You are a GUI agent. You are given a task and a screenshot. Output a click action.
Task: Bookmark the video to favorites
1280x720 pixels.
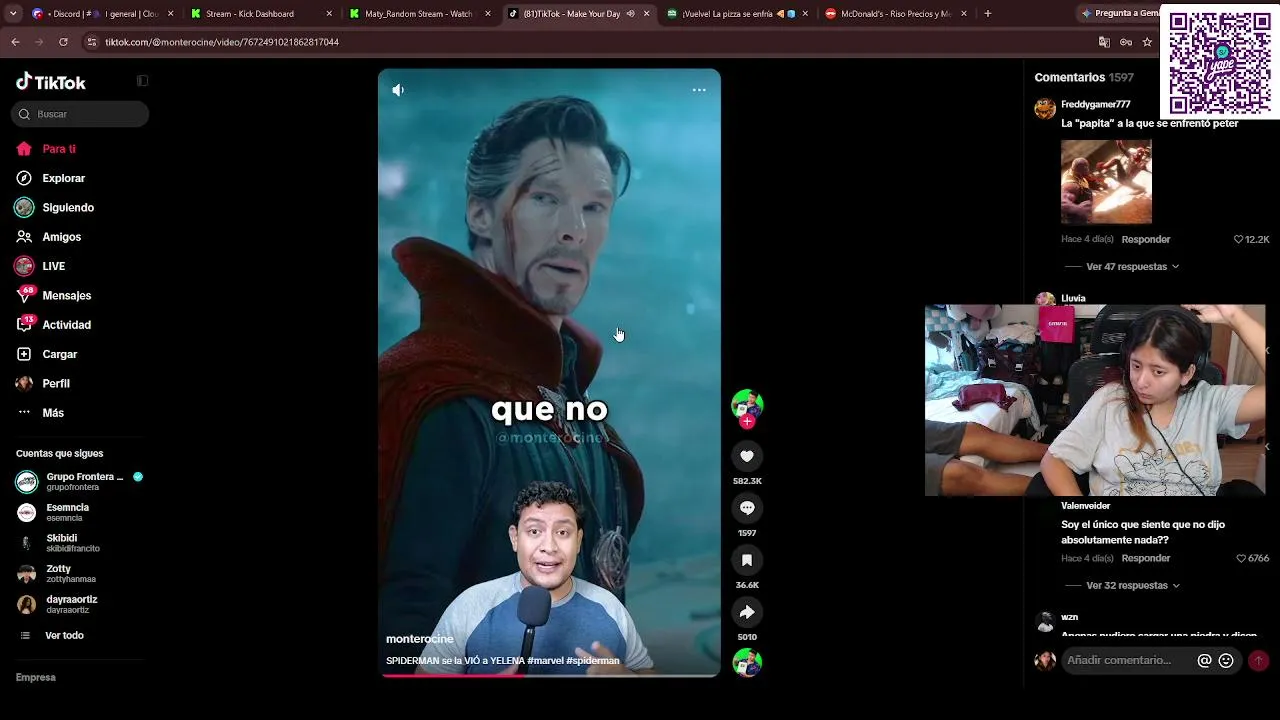click(747, 560)
